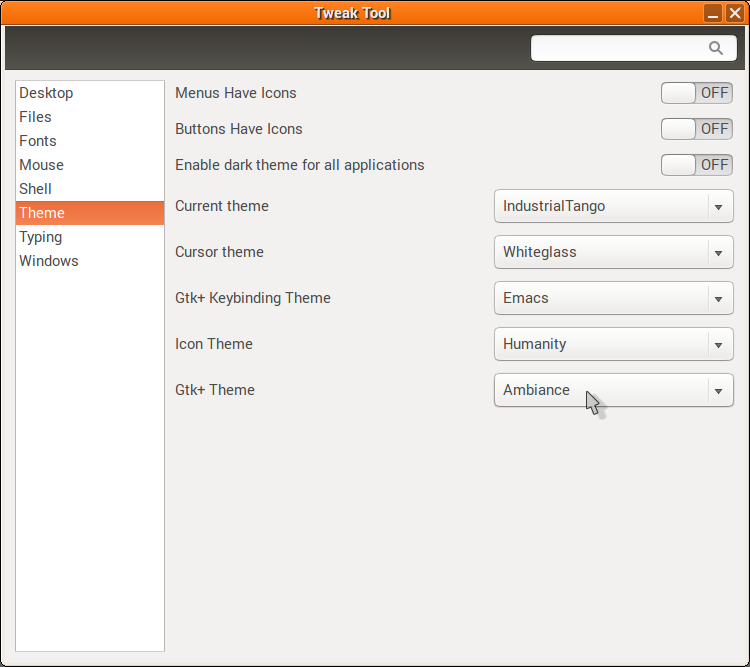The height and width of the screenshot is (667, 750).
Task: Enable Buttons Have Icons switch
Action: click(696, 129)
